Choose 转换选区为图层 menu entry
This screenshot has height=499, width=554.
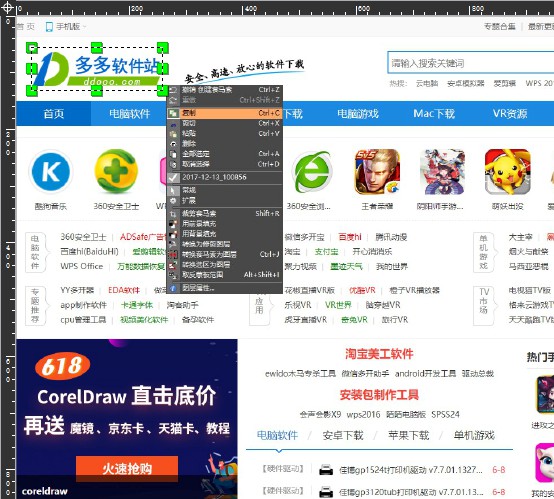click(x=224, y=265)
